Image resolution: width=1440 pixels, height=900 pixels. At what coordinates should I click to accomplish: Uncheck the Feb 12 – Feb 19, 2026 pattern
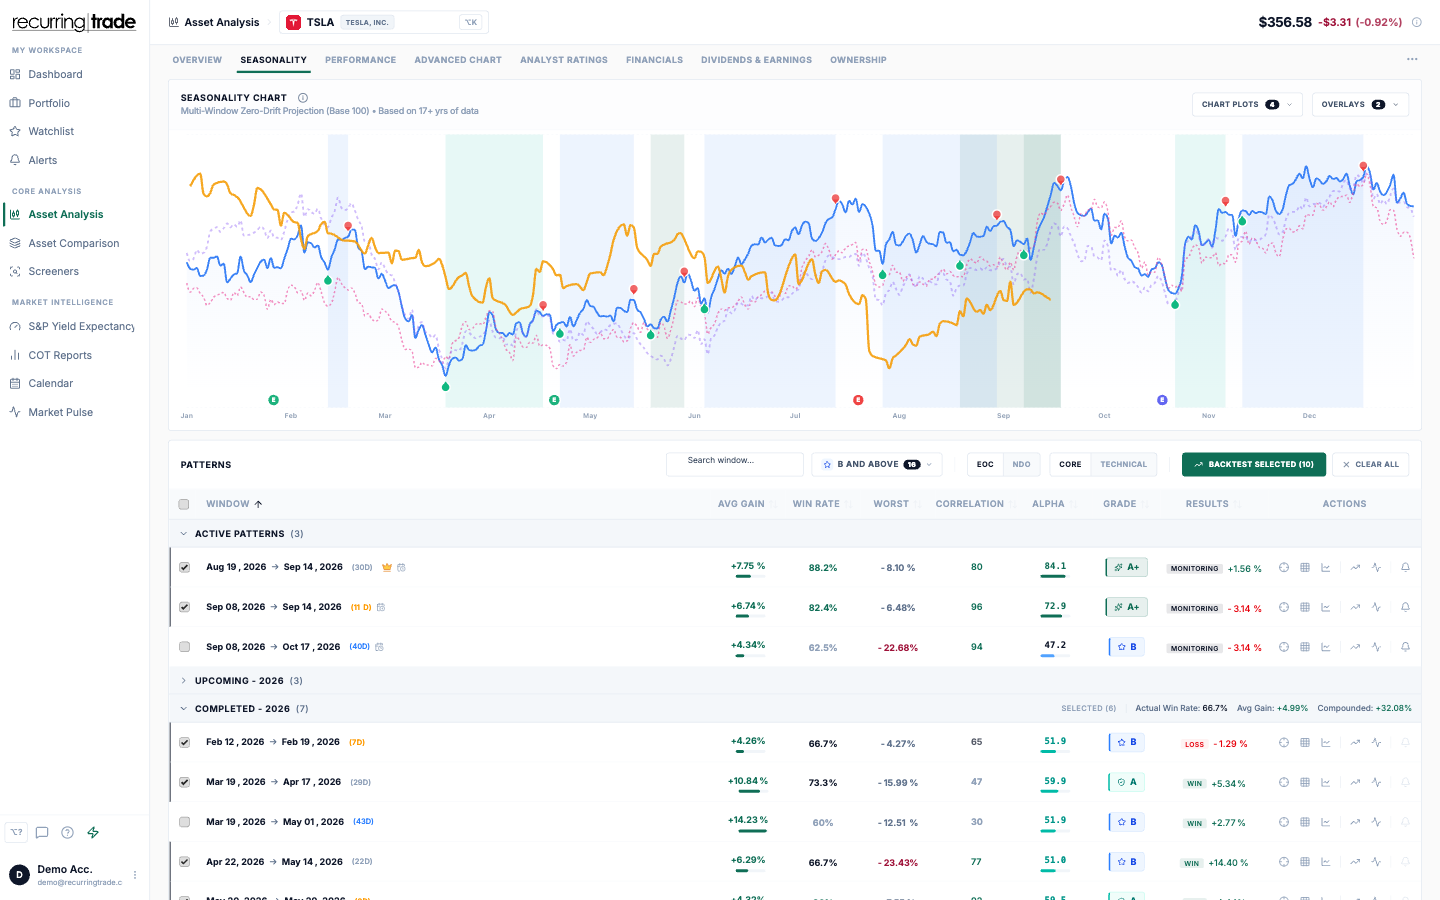coord(184,742)
